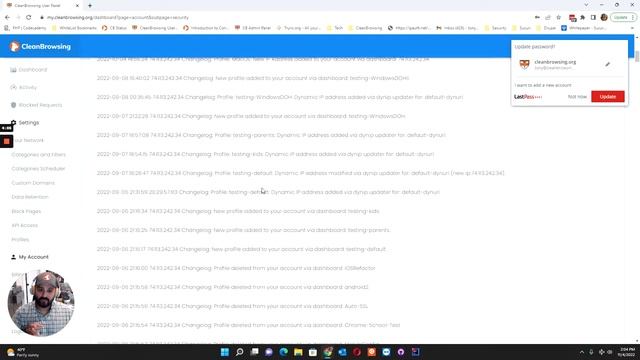Click changelog entry 'new profile added testing-kids'
Screen dimensions: 640x360
tap(238, 211)
